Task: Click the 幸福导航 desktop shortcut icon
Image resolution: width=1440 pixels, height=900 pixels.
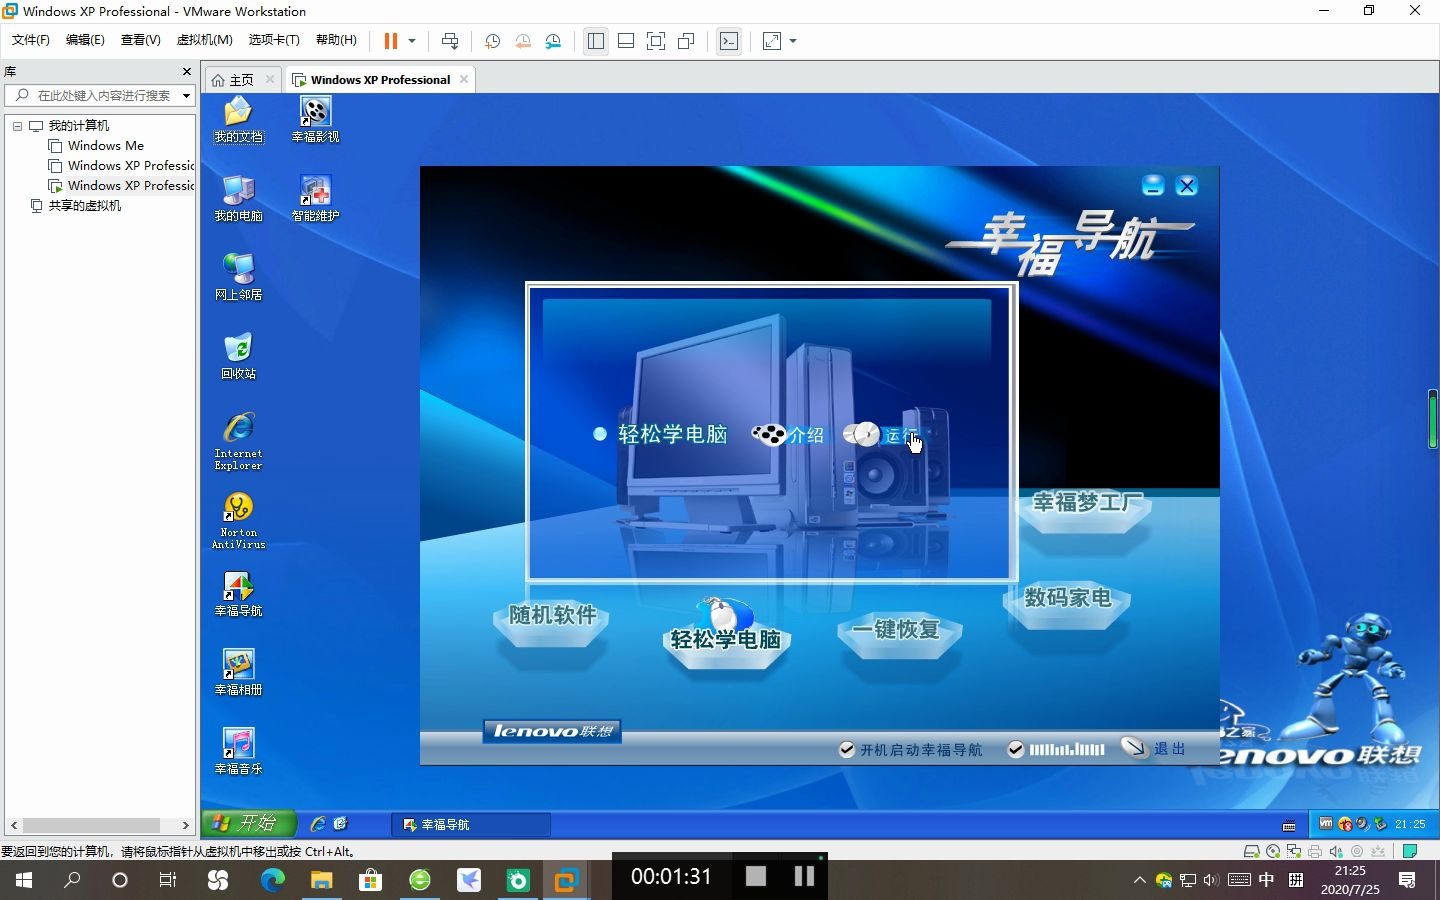Action: [x=238, y=594]
